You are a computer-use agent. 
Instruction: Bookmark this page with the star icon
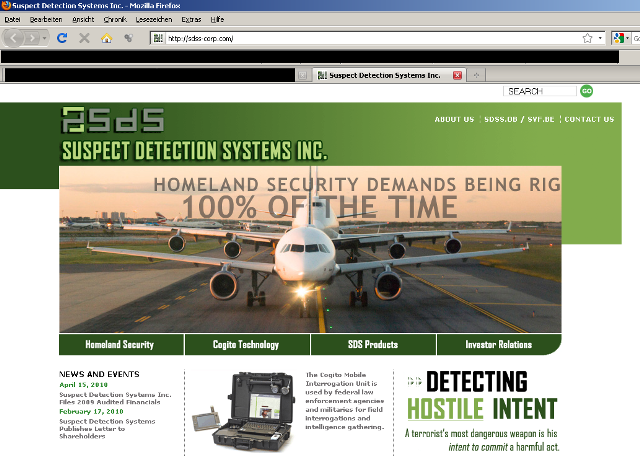(x=587, y=38)
